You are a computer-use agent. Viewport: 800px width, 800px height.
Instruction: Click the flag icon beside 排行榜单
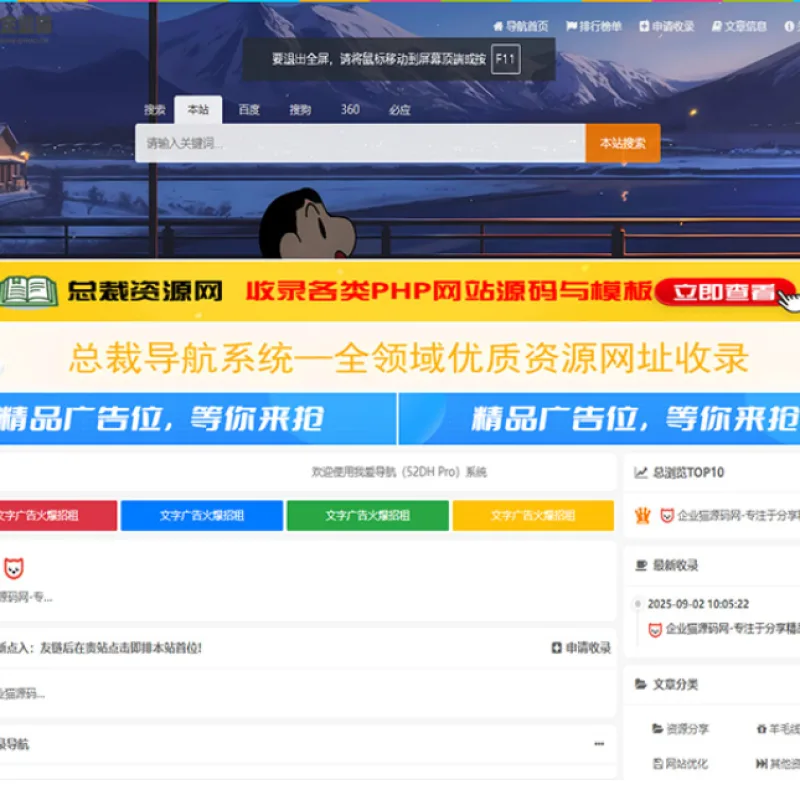click(x=571, y=26)
